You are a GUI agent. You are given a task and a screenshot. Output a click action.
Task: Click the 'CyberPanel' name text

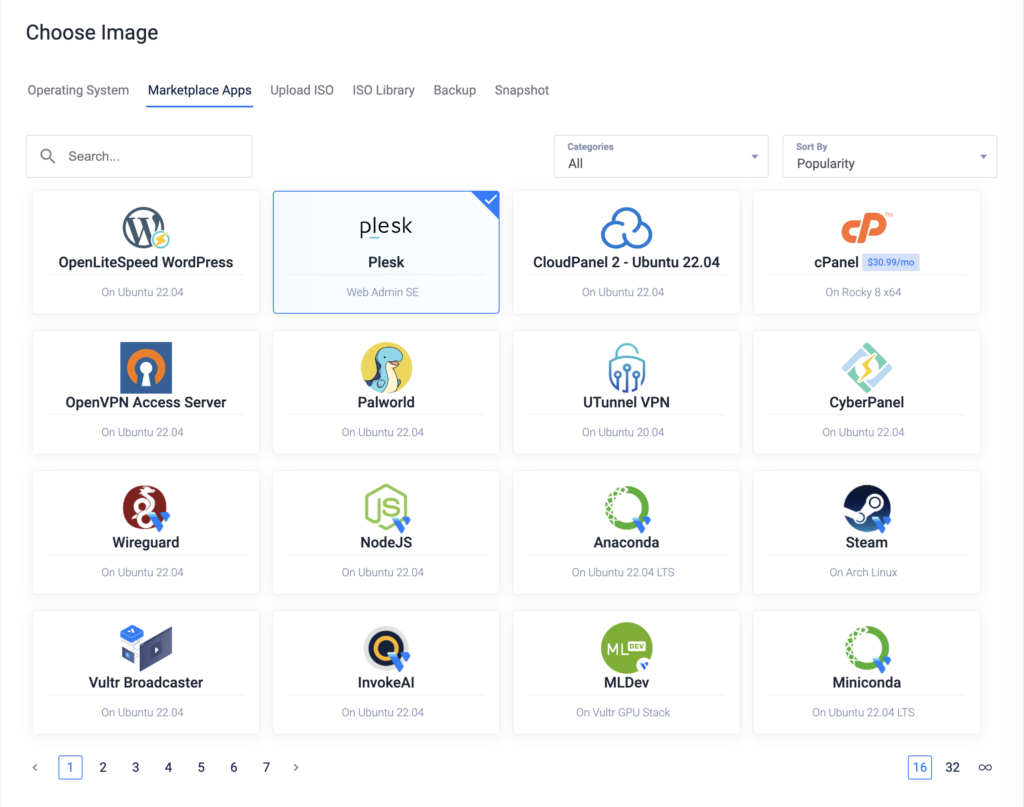867,402
